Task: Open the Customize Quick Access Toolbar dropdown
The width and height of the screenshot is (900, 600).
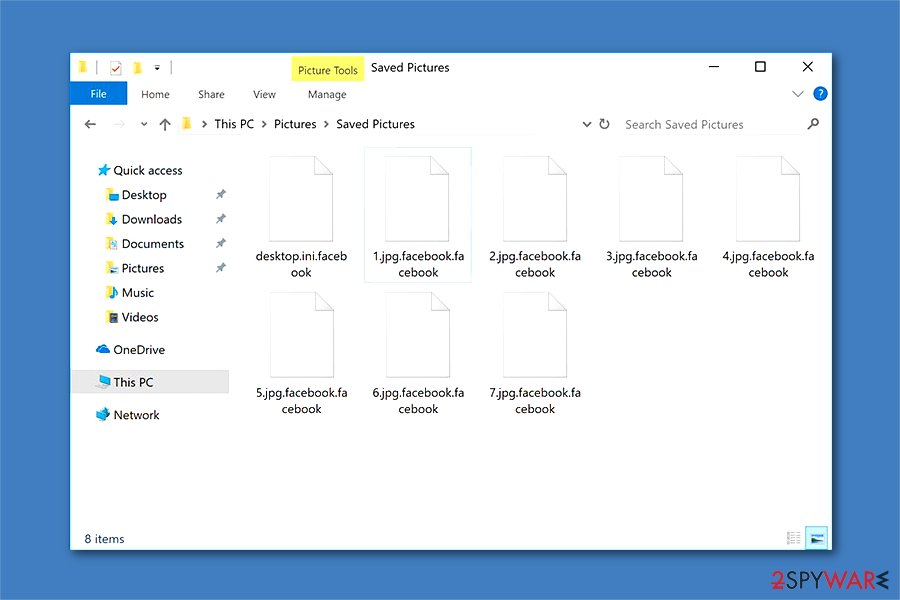Action: (x=157, y=68)
